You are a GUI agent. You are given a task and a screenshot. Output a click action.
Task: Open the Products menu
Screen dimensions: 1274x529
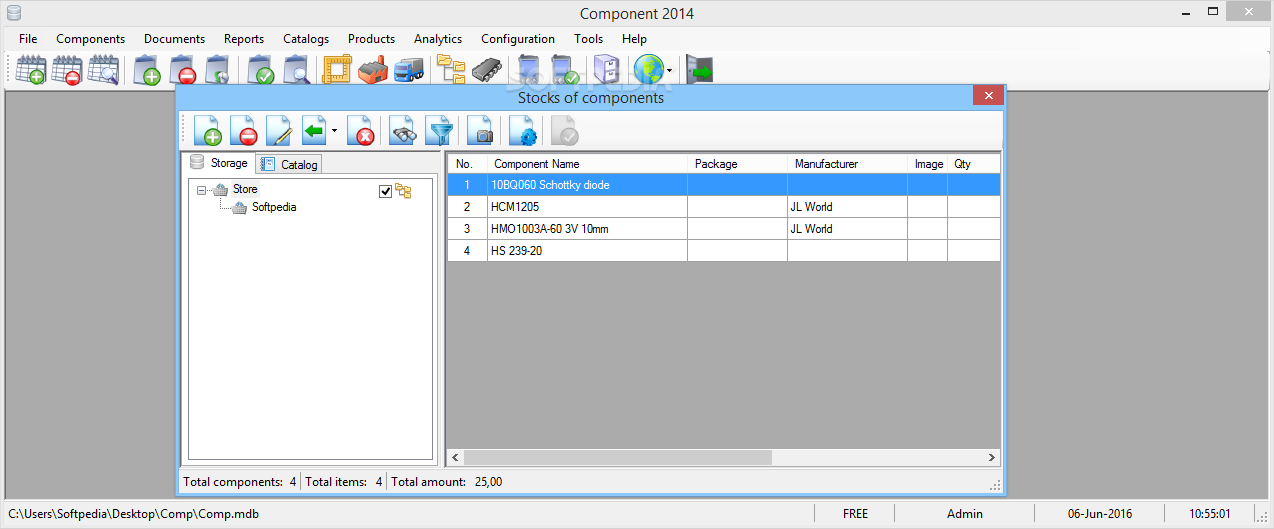(x=371, y=39)
